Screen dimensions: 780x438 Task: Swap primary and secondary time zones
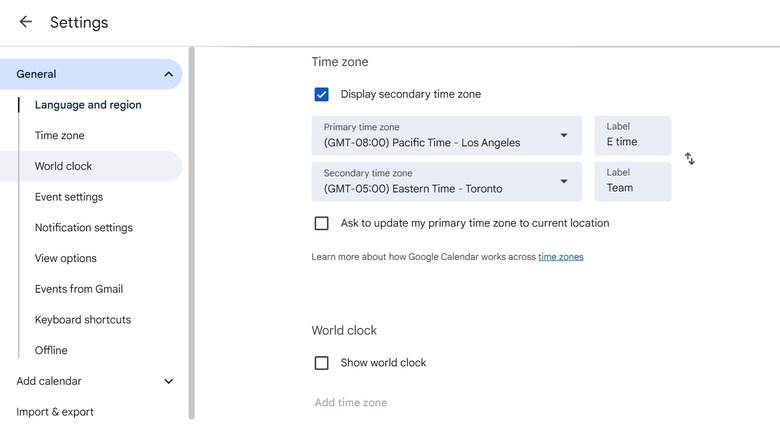(x=690, y=159)
